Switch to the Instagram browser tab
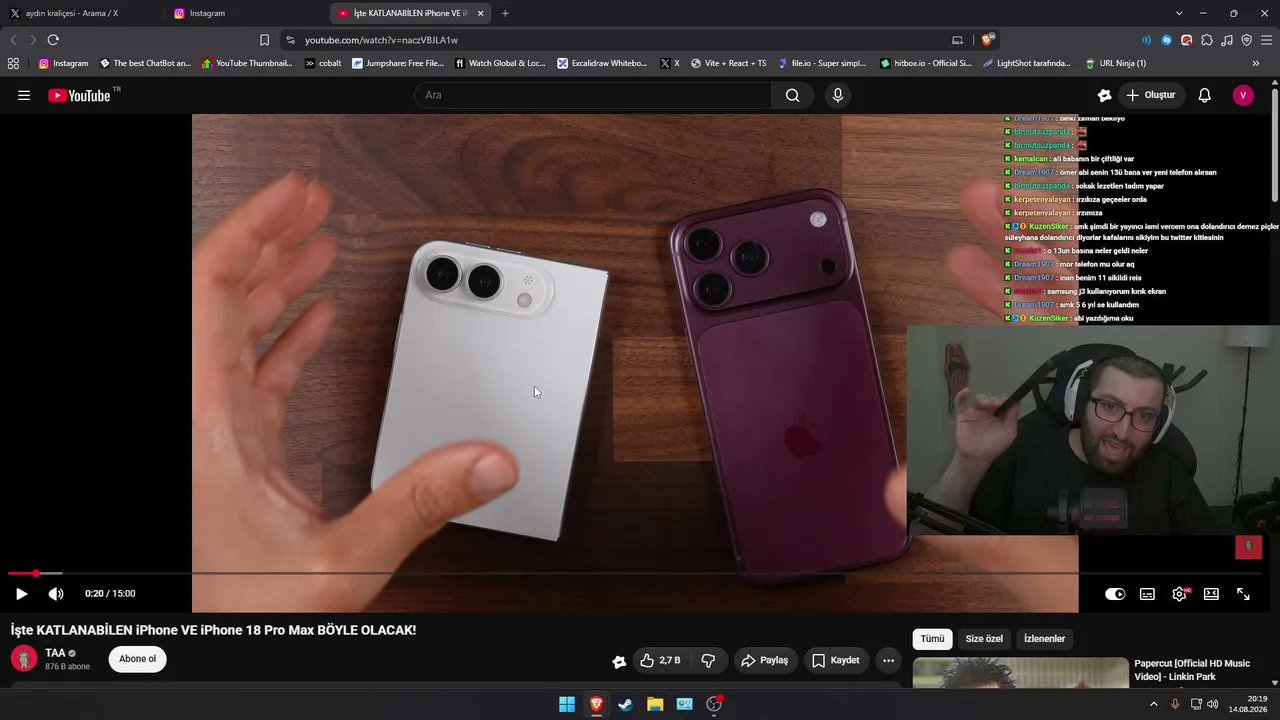This screenshot has width=1280, height=720. point(246,13)
